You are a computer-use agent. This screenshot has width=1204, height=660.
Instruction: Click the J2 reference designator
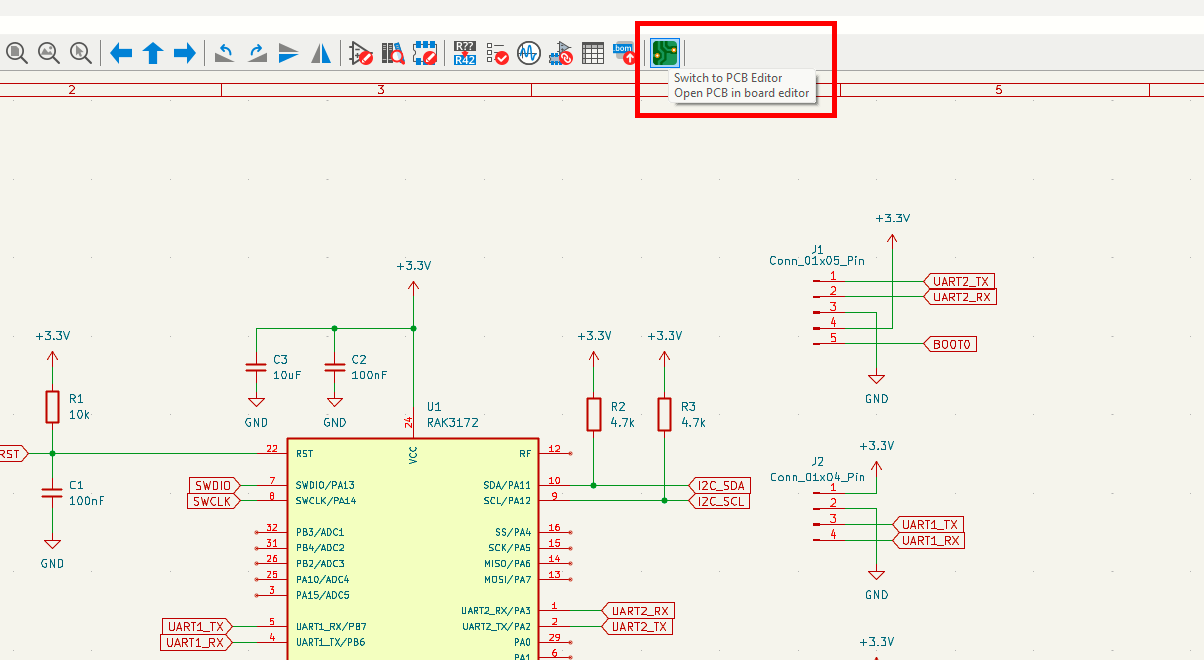[x=817, y=461]
